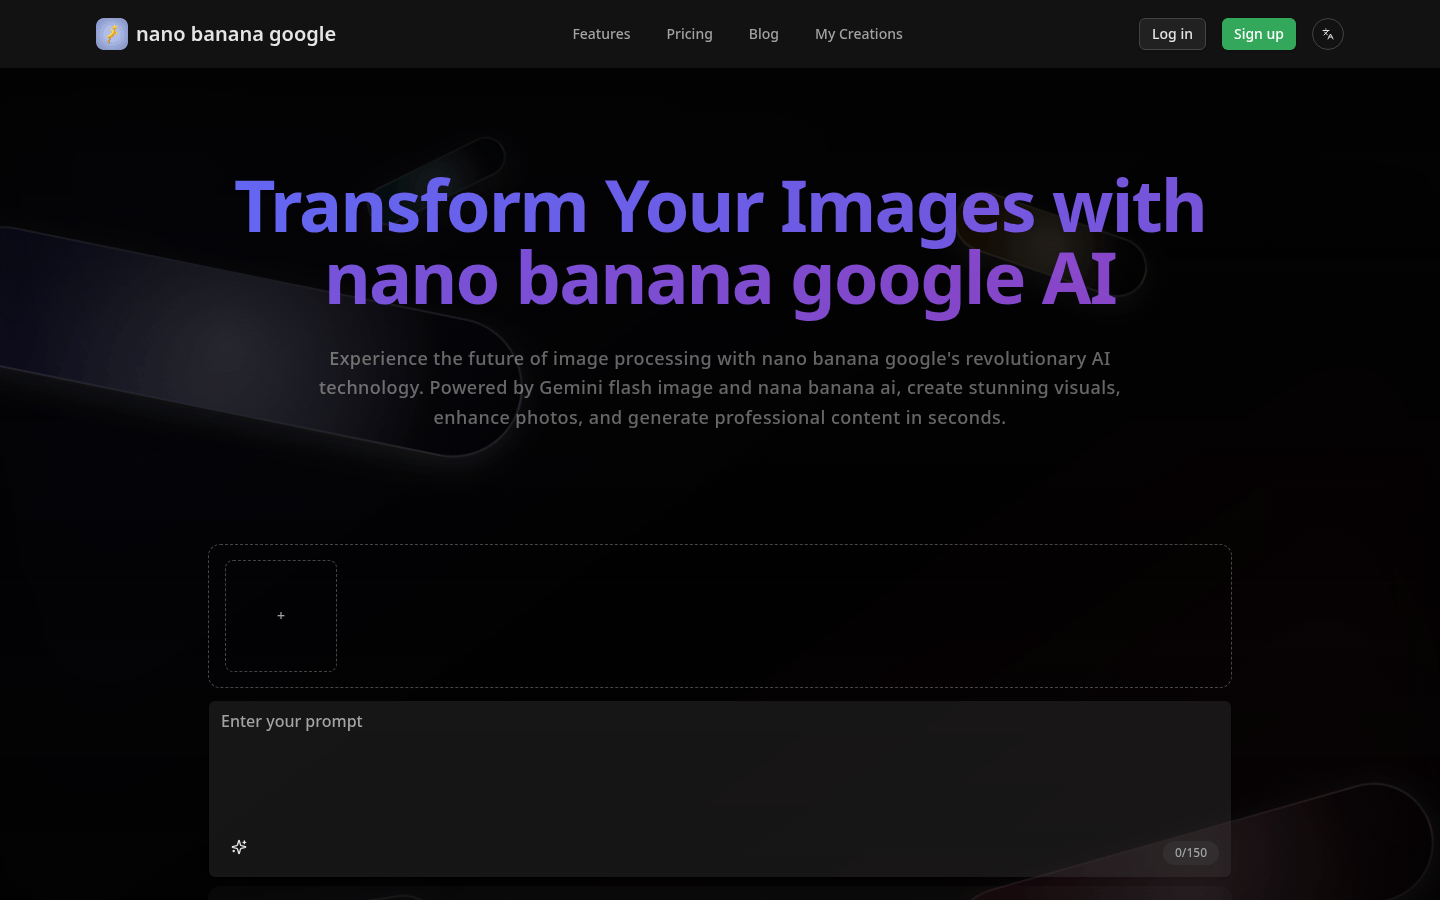The height and width of the screenshot is (900, 1440).
Task: Click the Experience the future description paragraph
Action: pyautogui.click(x=719, y=358)
